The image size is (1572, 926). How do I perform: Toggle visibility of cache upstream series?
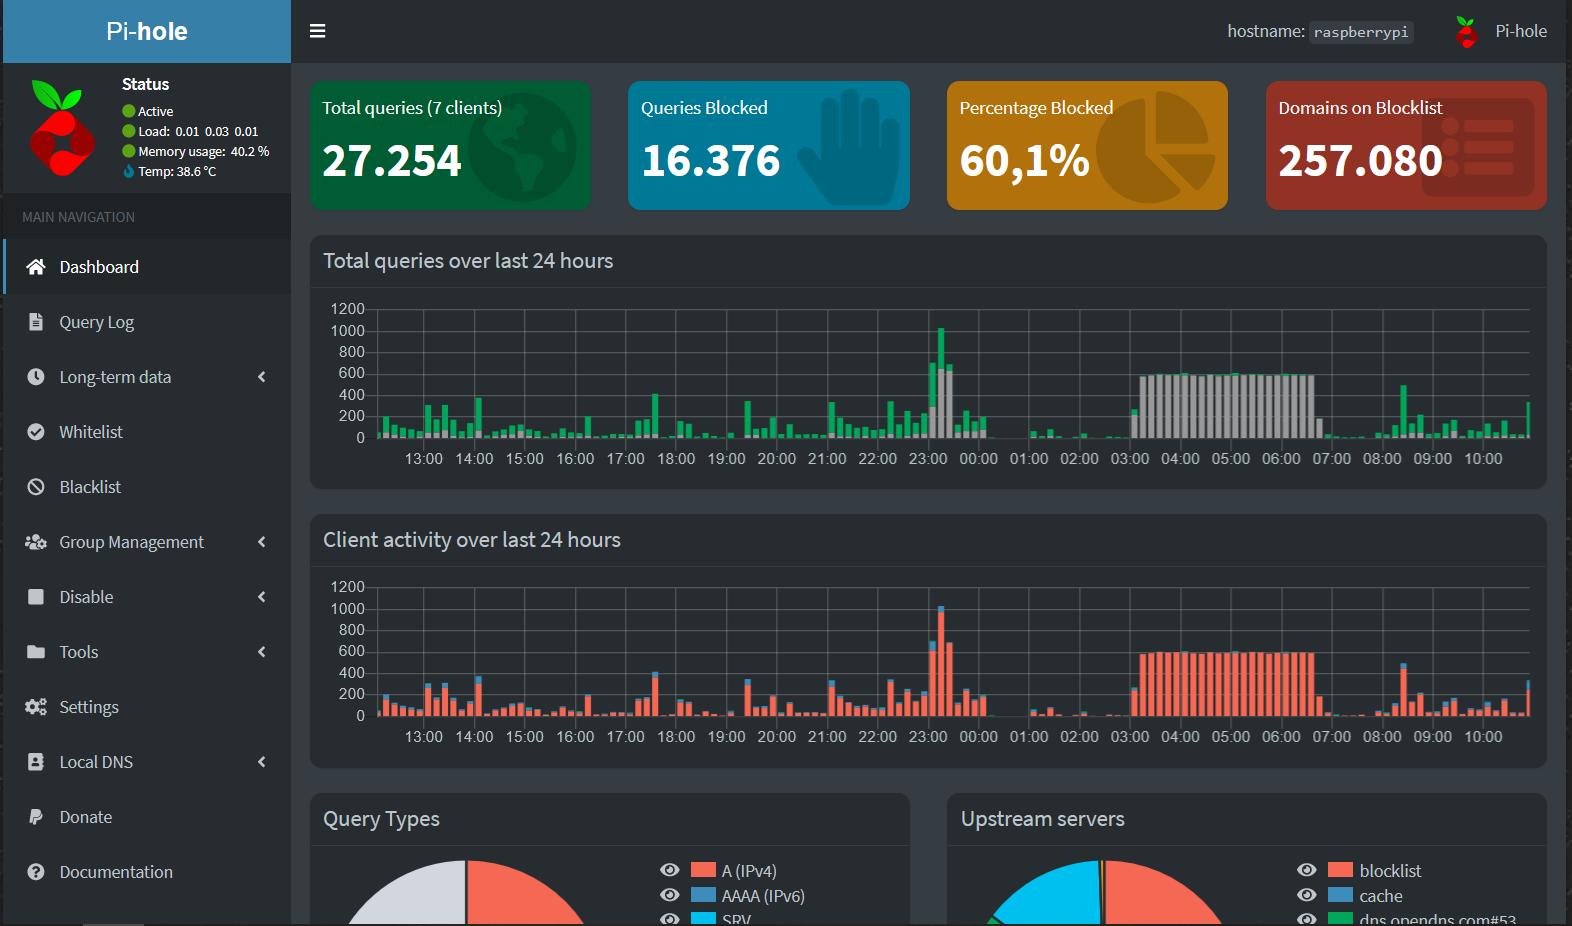1307,895
